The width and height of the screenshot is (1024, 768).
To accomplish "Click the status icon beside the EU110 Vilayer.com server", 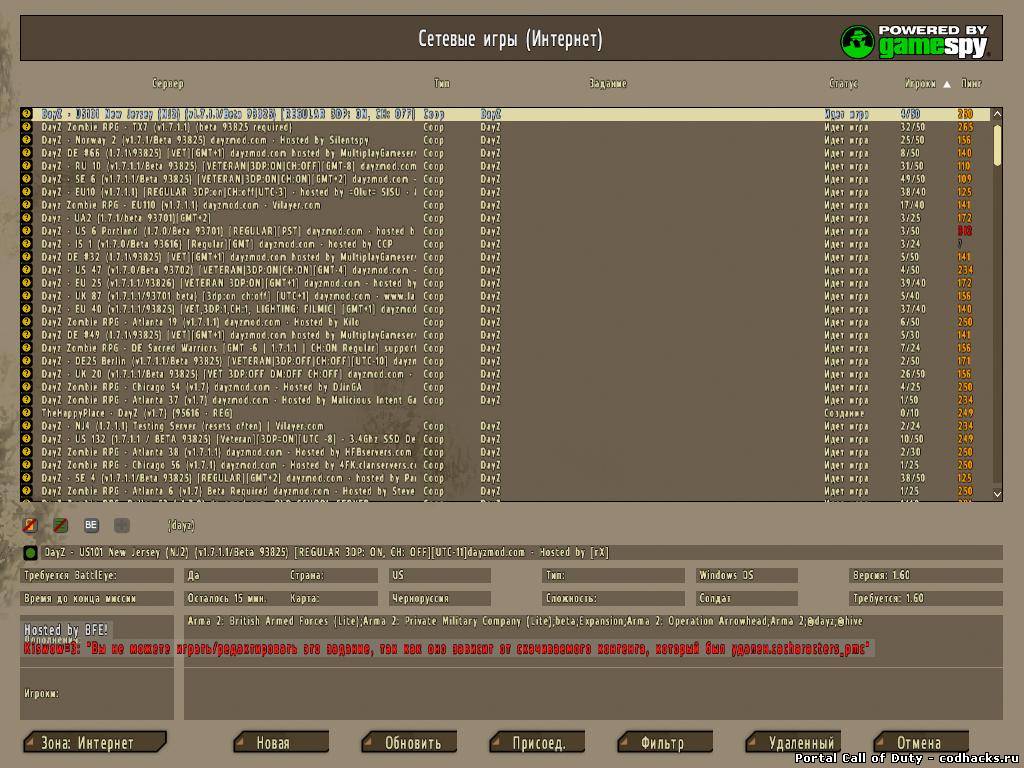I will click(26, 205).
